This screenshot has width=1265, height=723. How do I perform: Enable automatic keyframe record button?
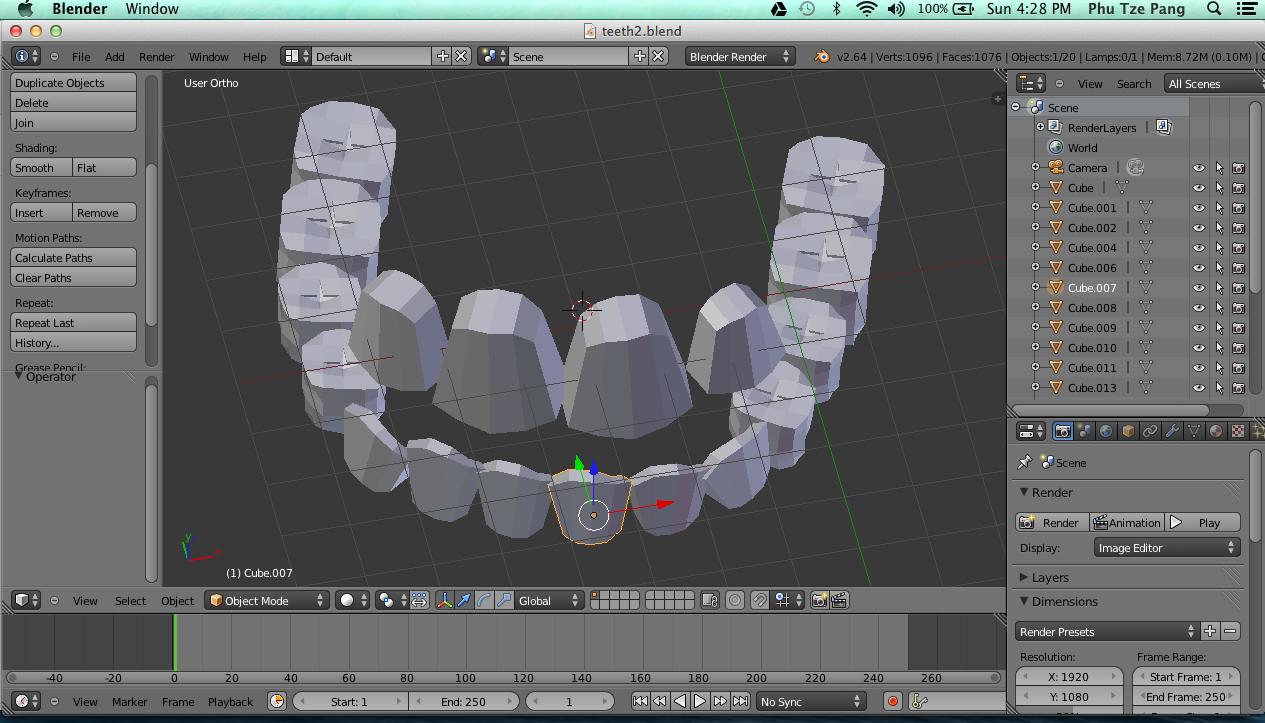892,701
